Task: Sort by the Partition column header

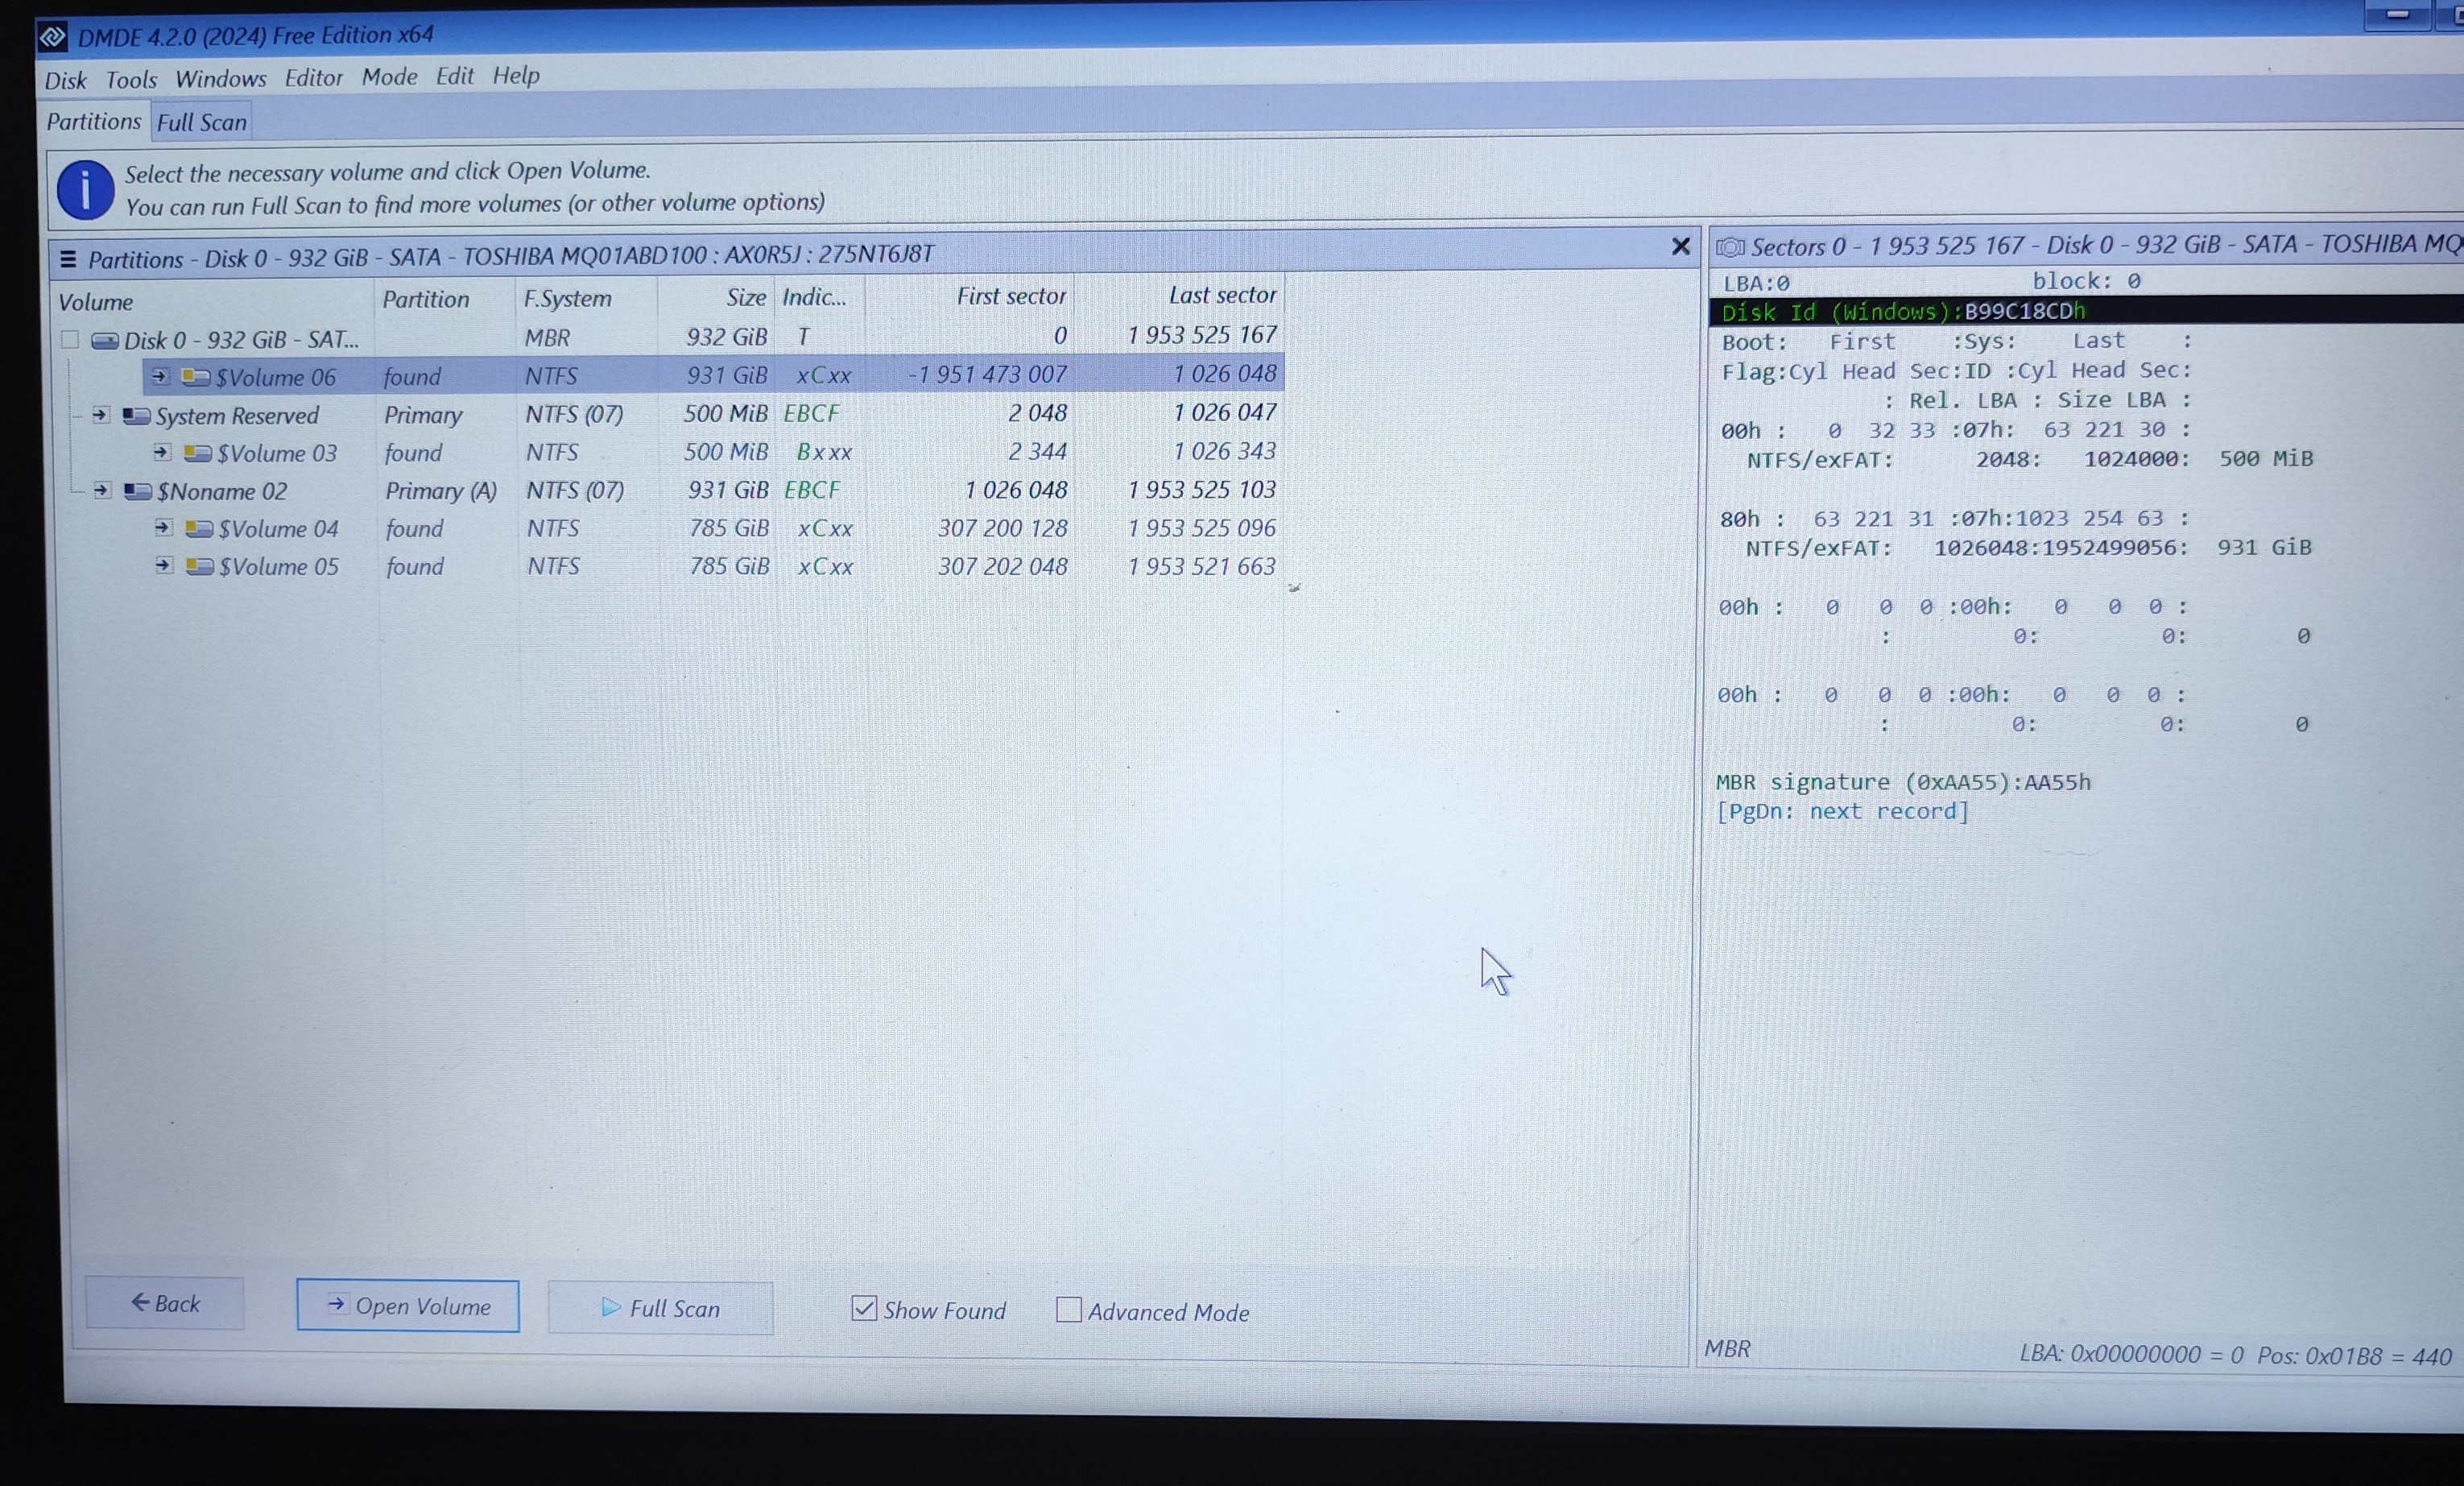Action: (x=446, y=299)
